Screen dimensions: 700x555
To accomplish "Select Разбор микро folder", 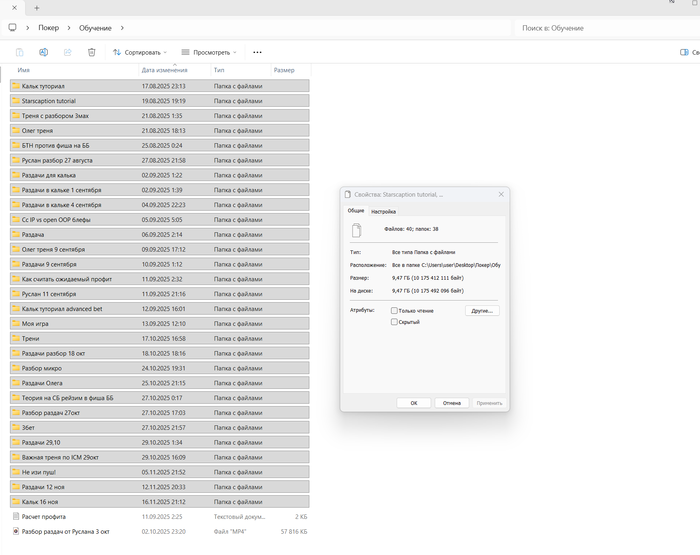I will pyautogui.click(x=159, y=368).
